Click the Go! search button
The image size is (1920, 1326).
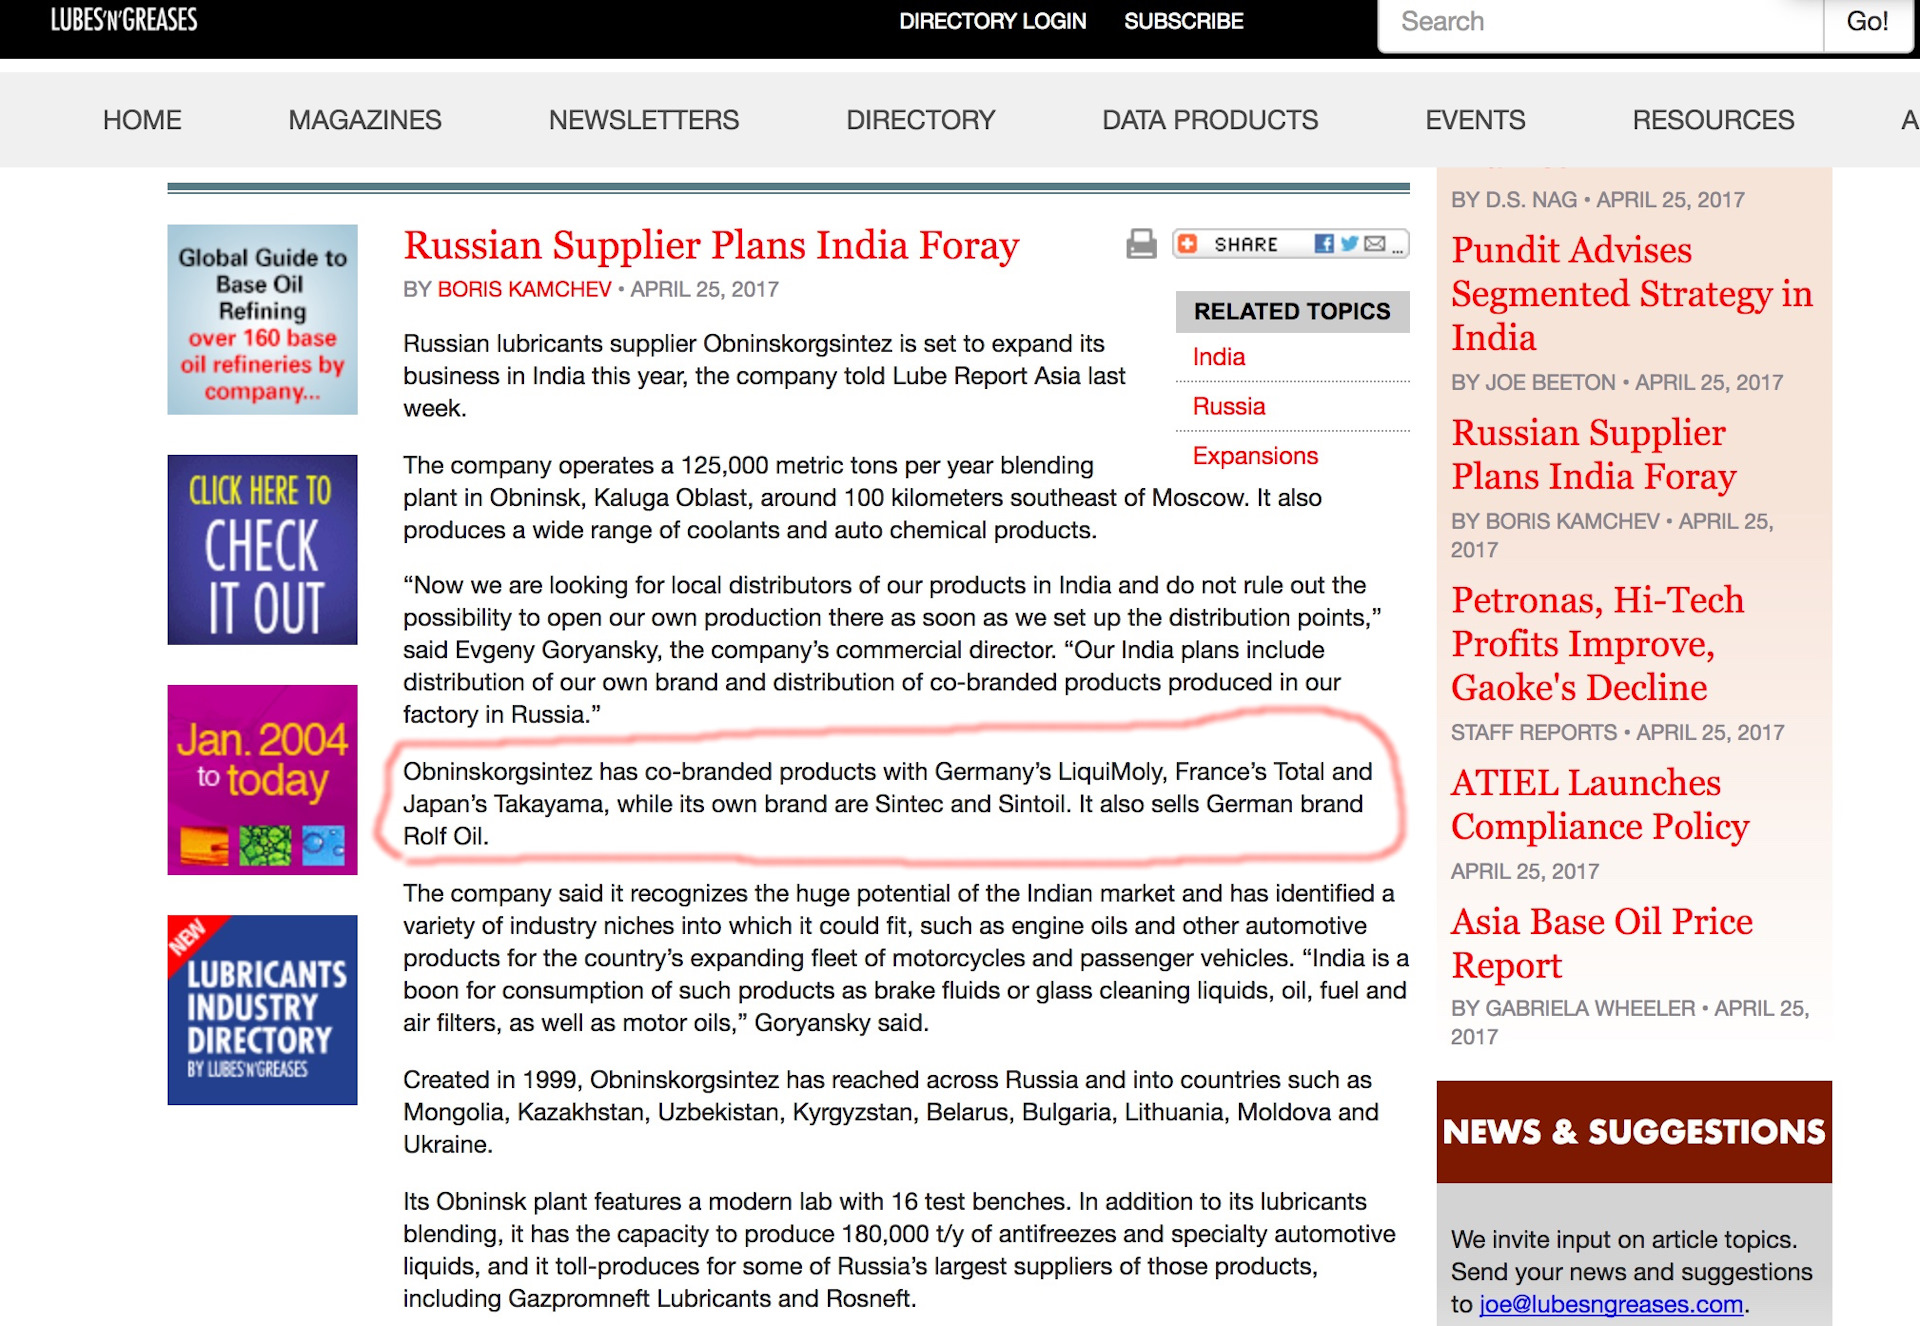pos(1867,23)
